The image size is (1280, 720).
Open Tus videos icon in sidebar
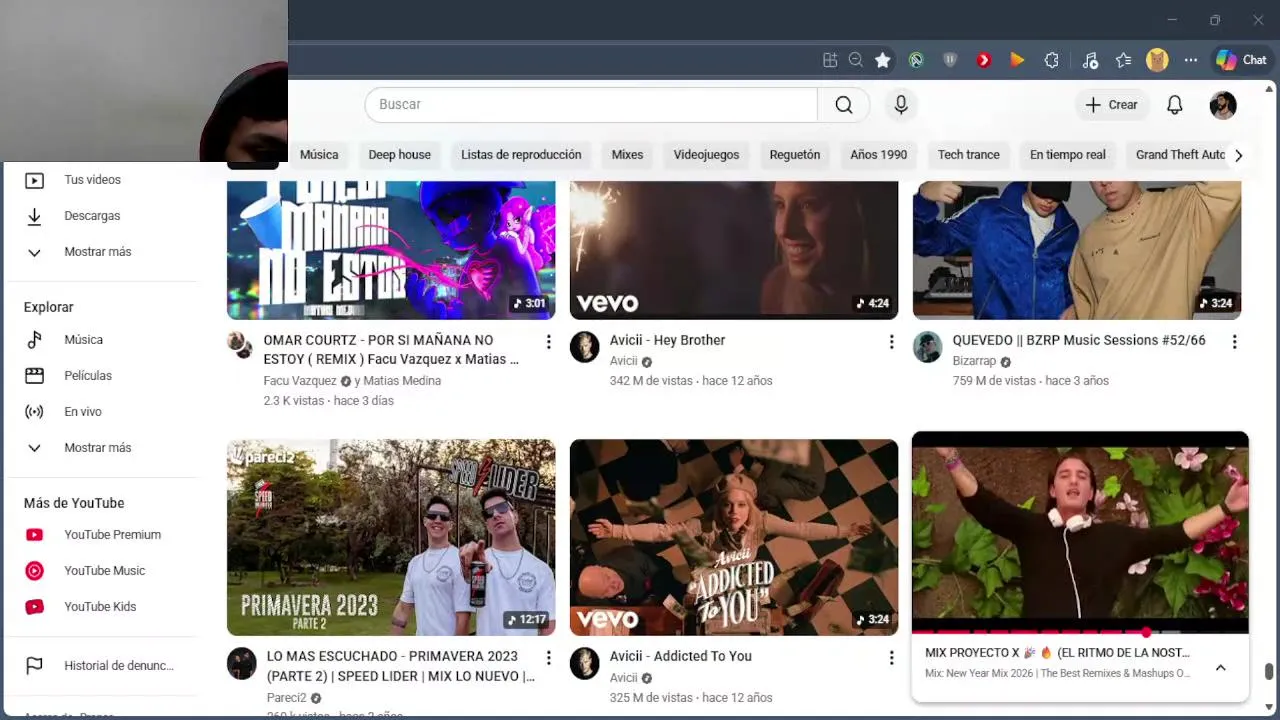[34, 180]
